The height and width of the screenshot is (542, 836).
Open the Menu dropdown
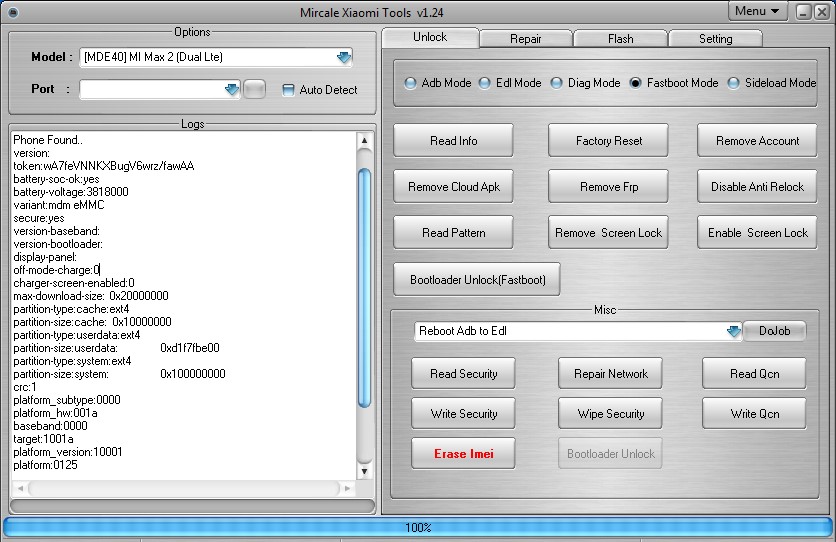757,11
